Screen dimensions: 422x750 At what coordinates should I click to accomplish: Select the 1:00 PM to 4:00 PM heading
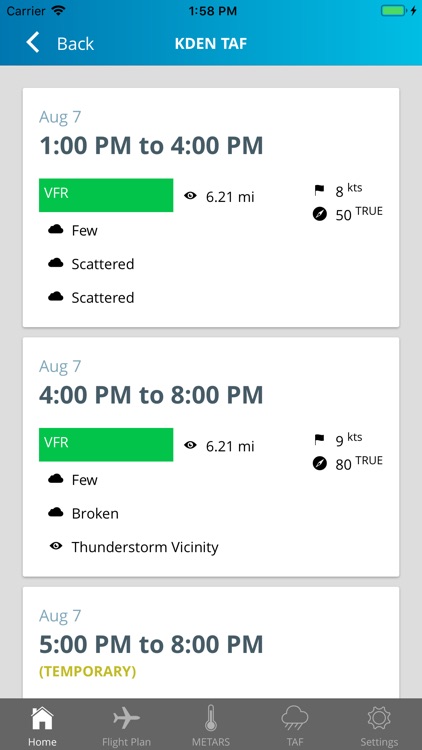[x=151, y=145]
